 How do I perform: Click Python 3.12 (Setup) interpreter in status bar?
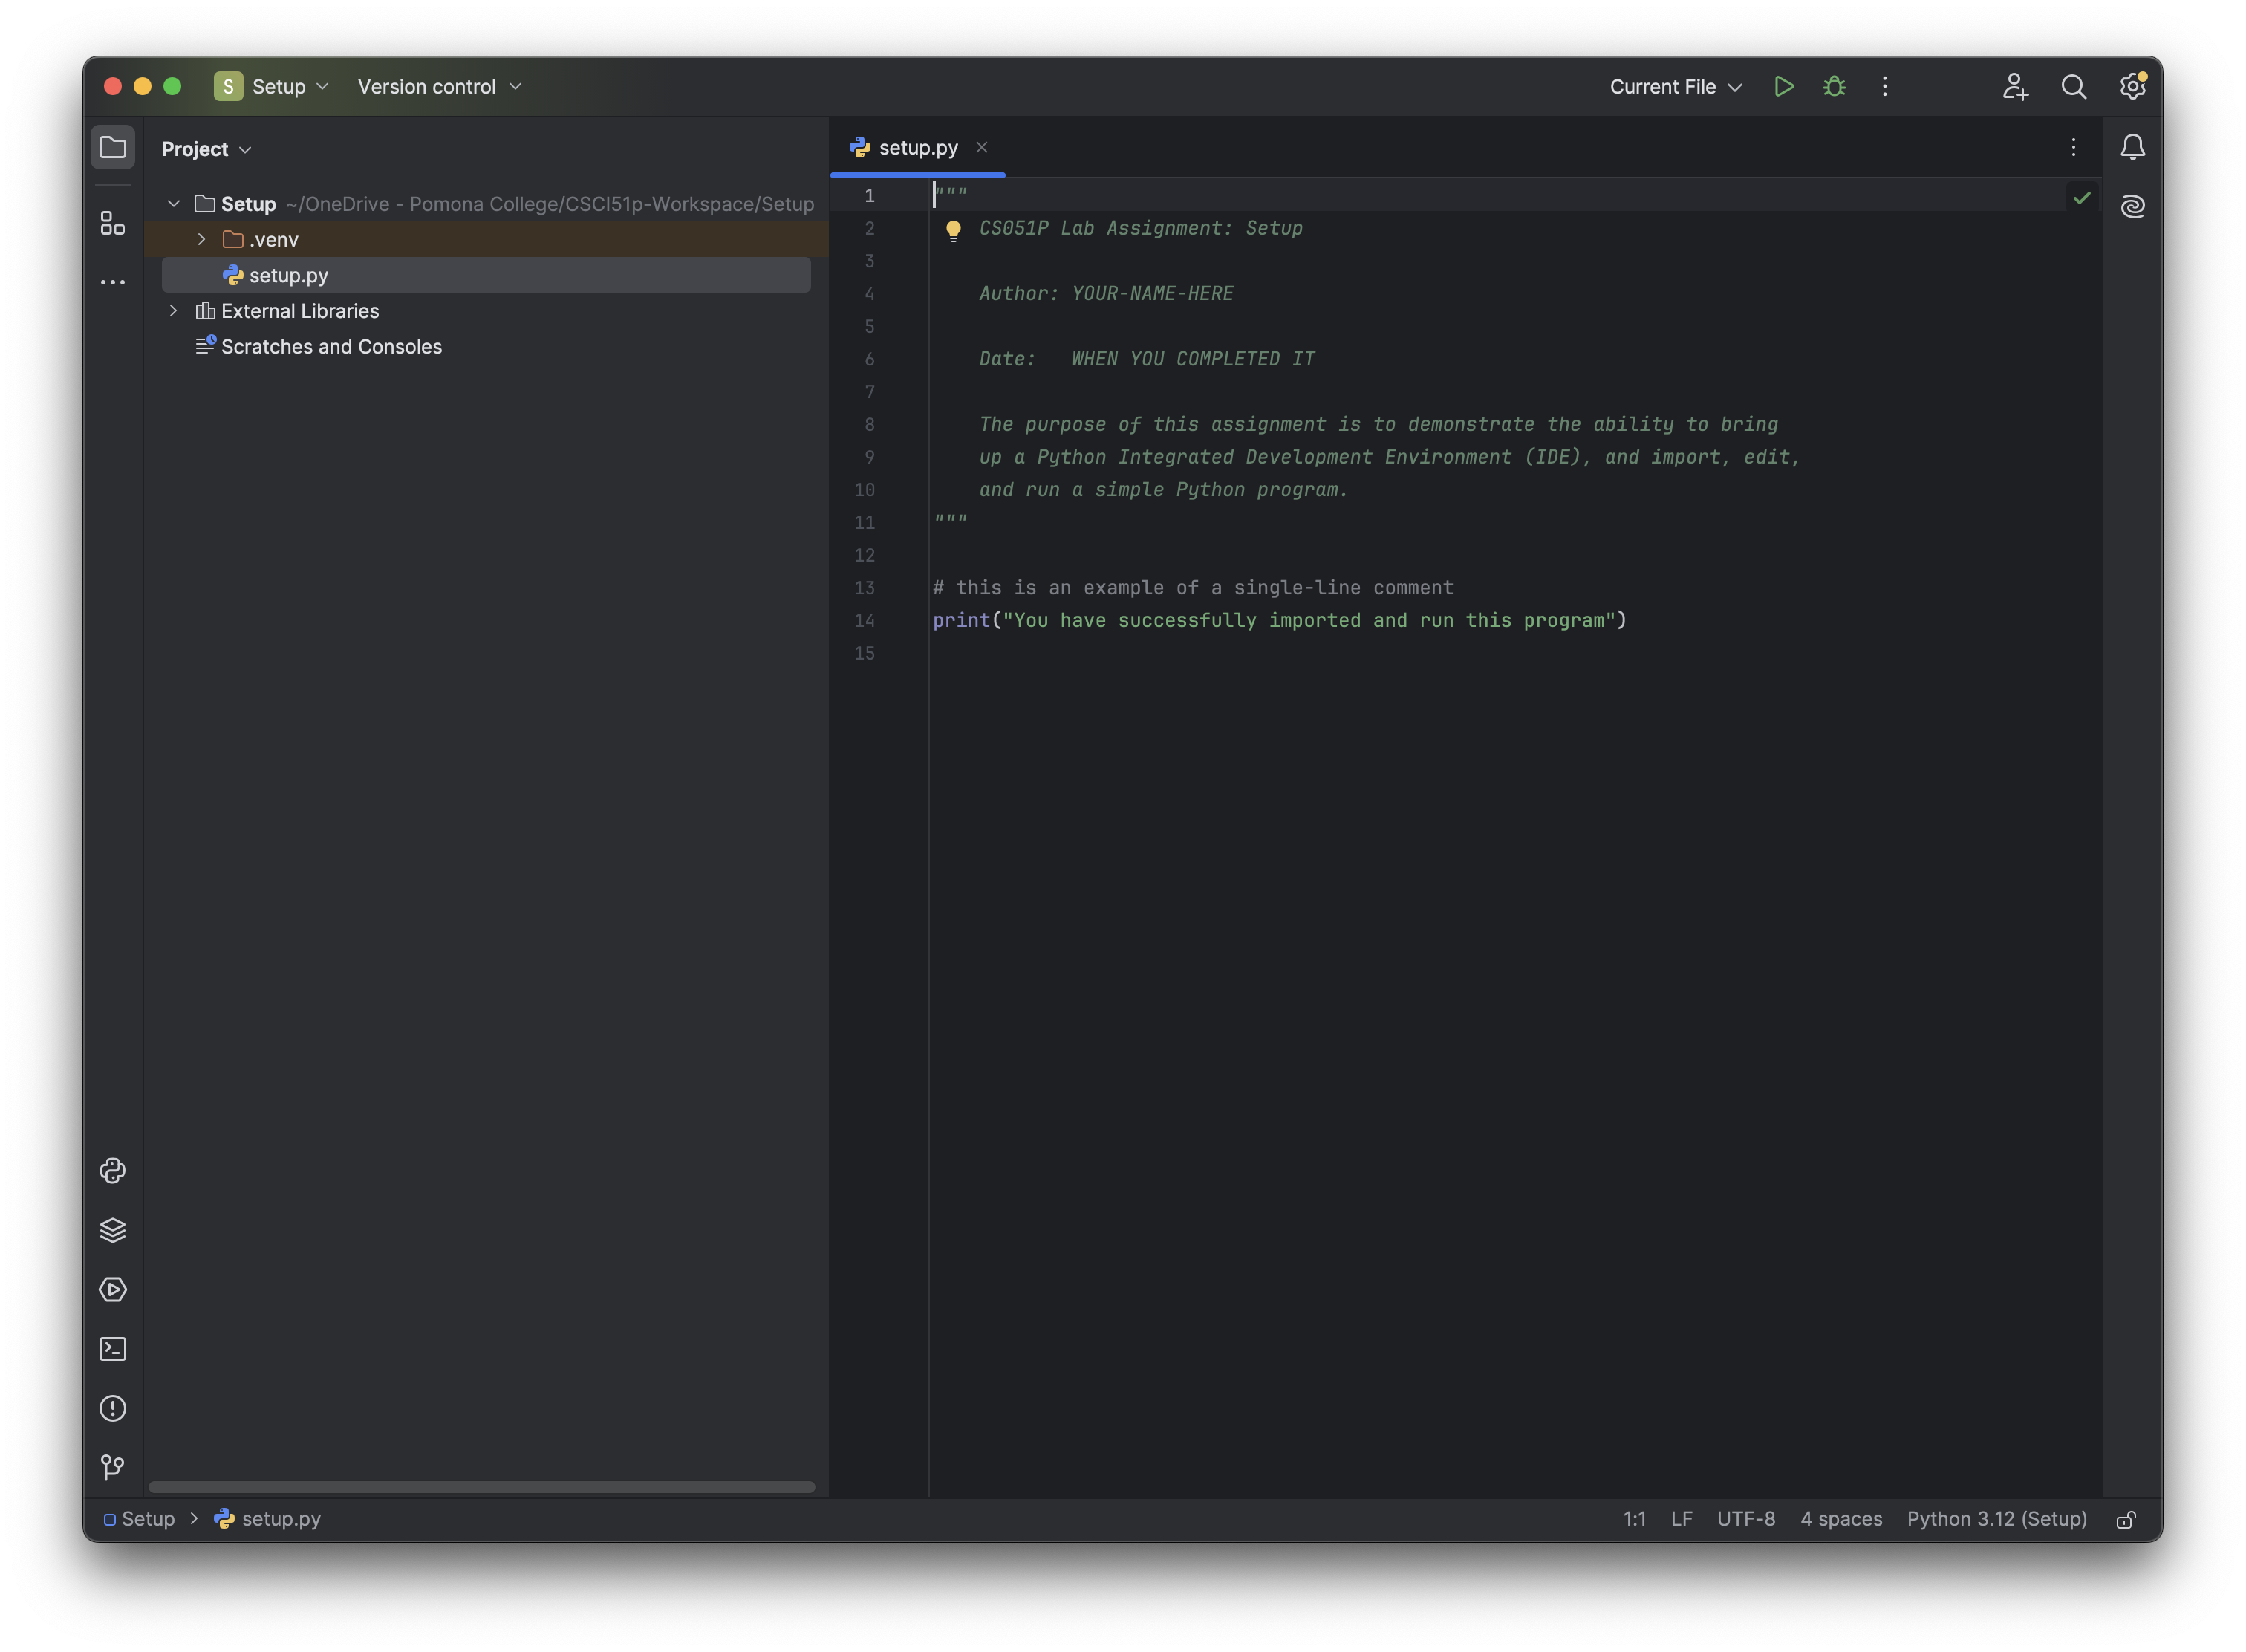coord(1996,1519)
